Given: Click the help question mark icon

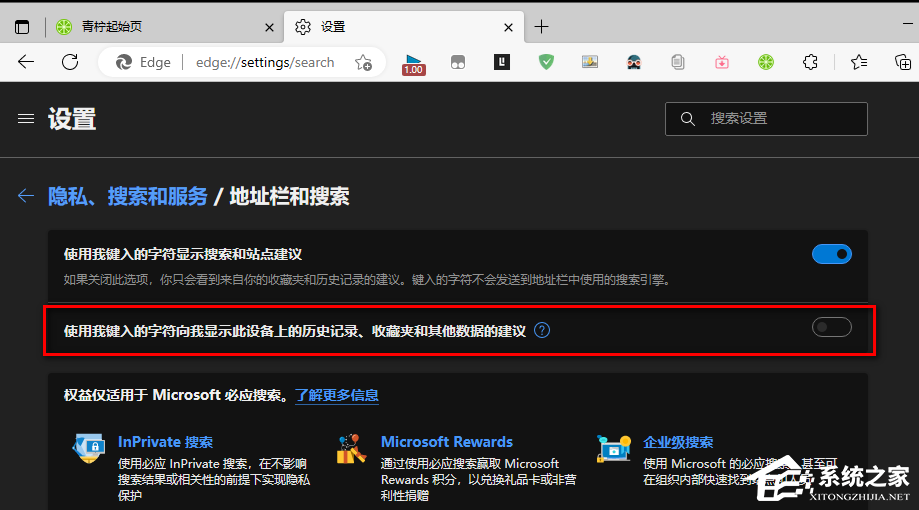Looking at the screenshot, I should pos(542,331).
